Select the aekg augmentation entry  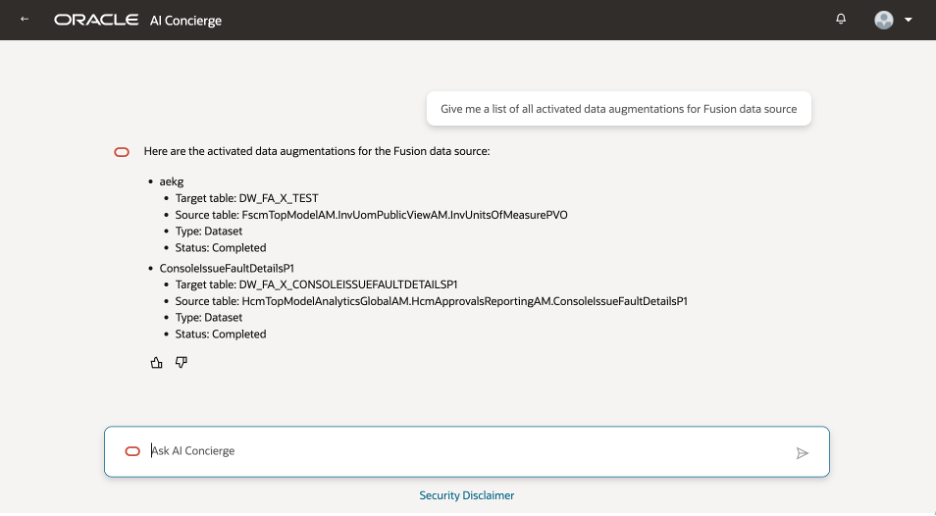[x=171, y=182]
